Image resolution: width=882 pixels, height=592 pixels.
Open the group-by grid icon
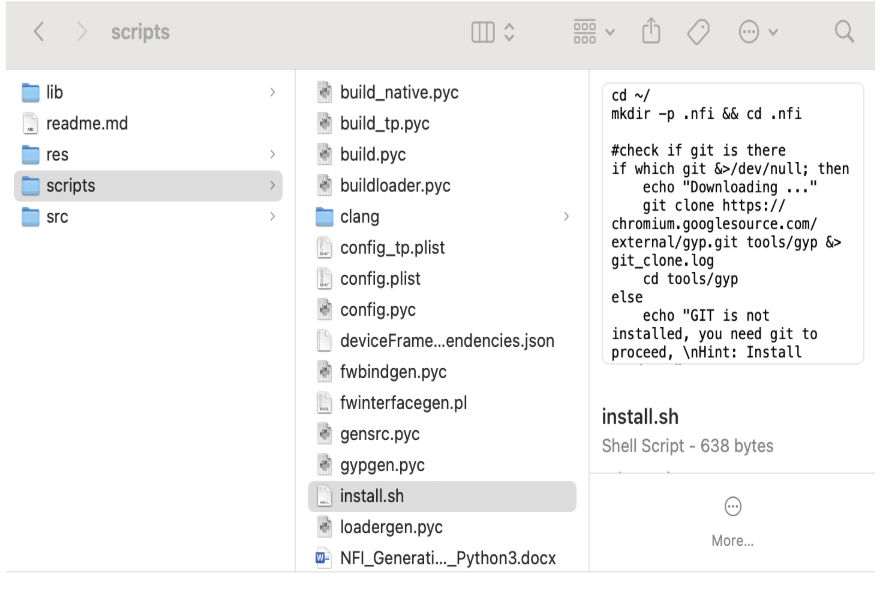point(584,32)
